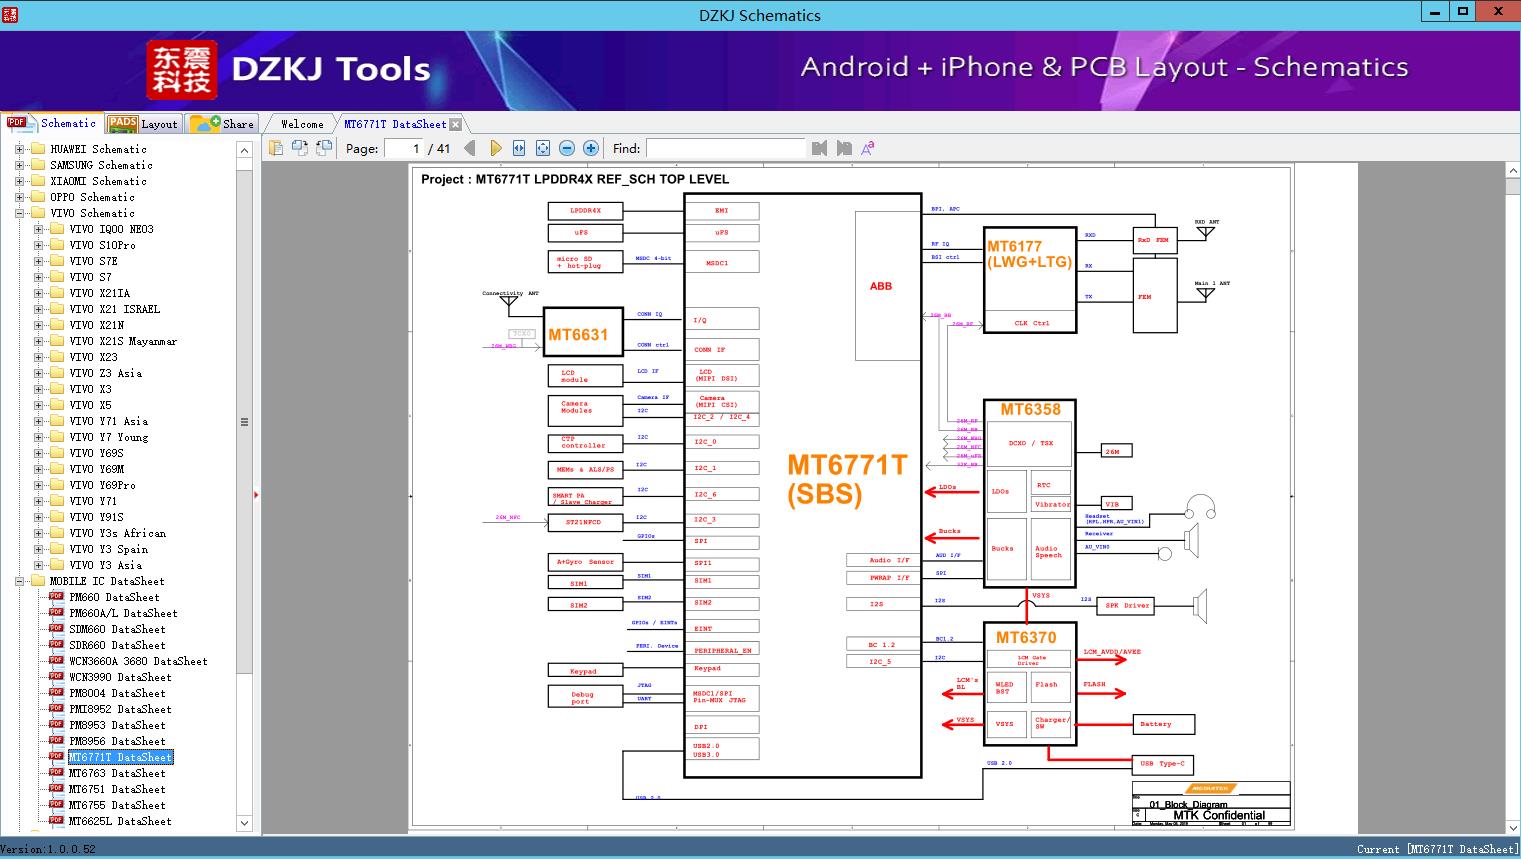
Task: Open the PM660A/L DataSheet entry
Action: coord(123,613)
